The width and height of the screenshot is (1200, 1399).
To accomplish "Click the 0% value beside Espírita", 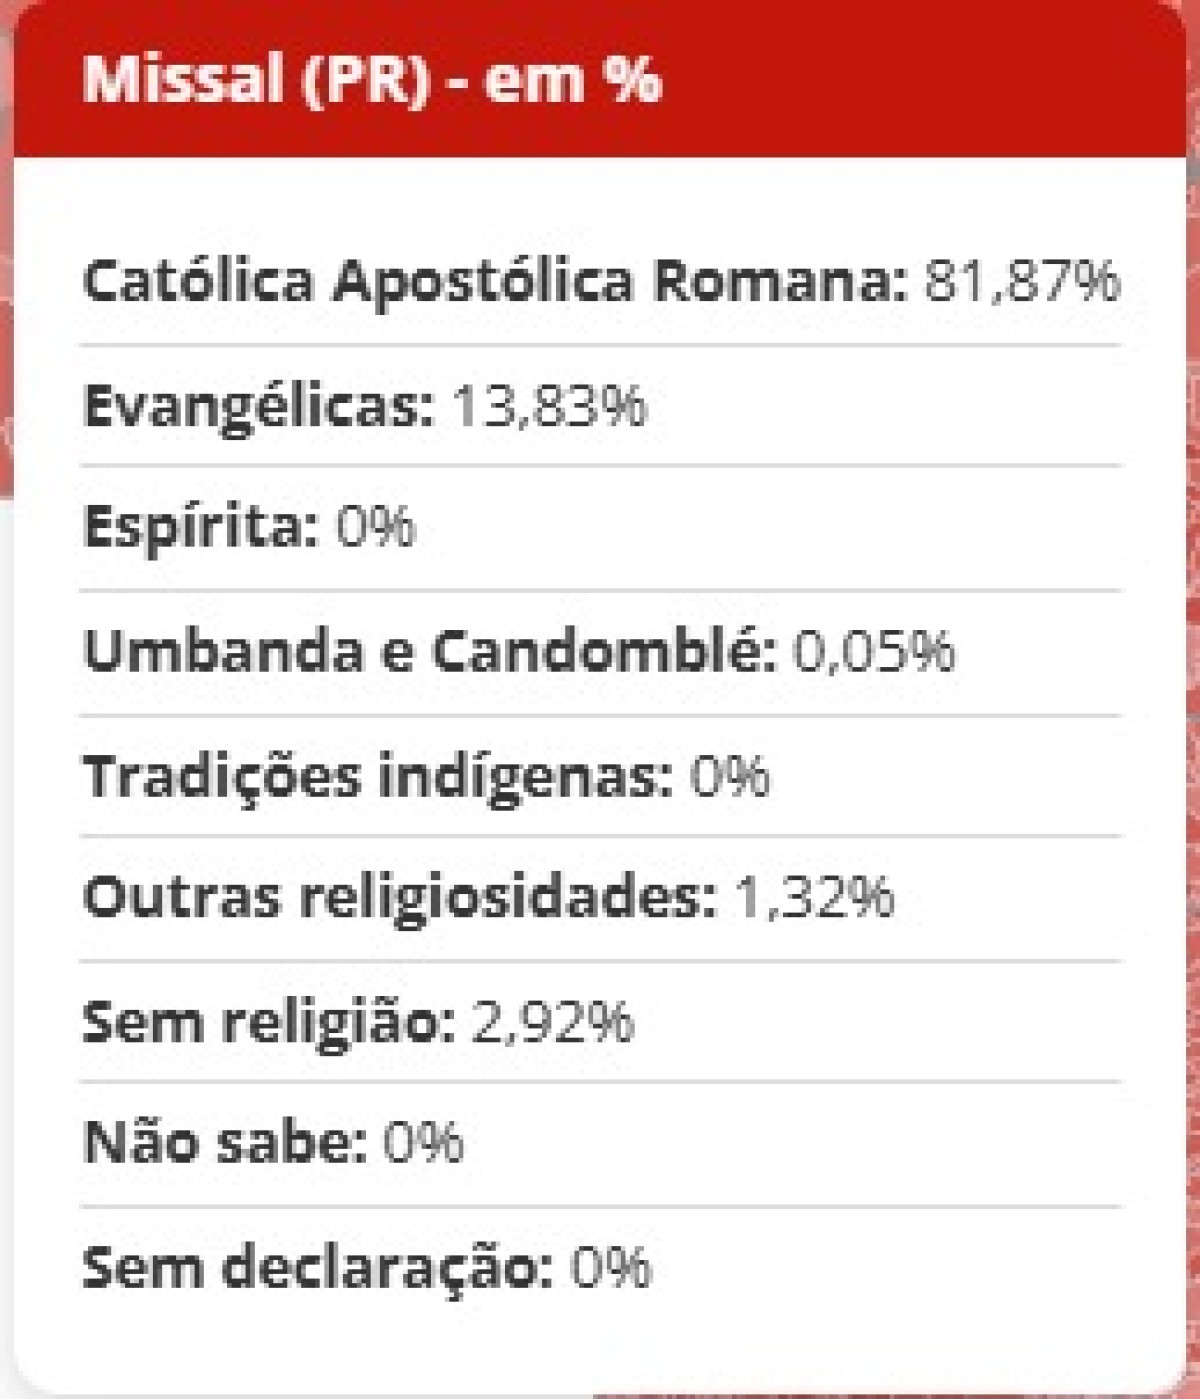I will (375, 526).
